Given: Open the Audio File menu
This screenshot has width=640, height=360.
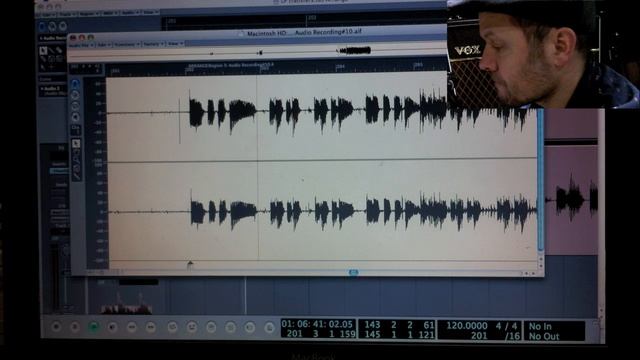Looking at the screenshot, I should click(80, 44).
